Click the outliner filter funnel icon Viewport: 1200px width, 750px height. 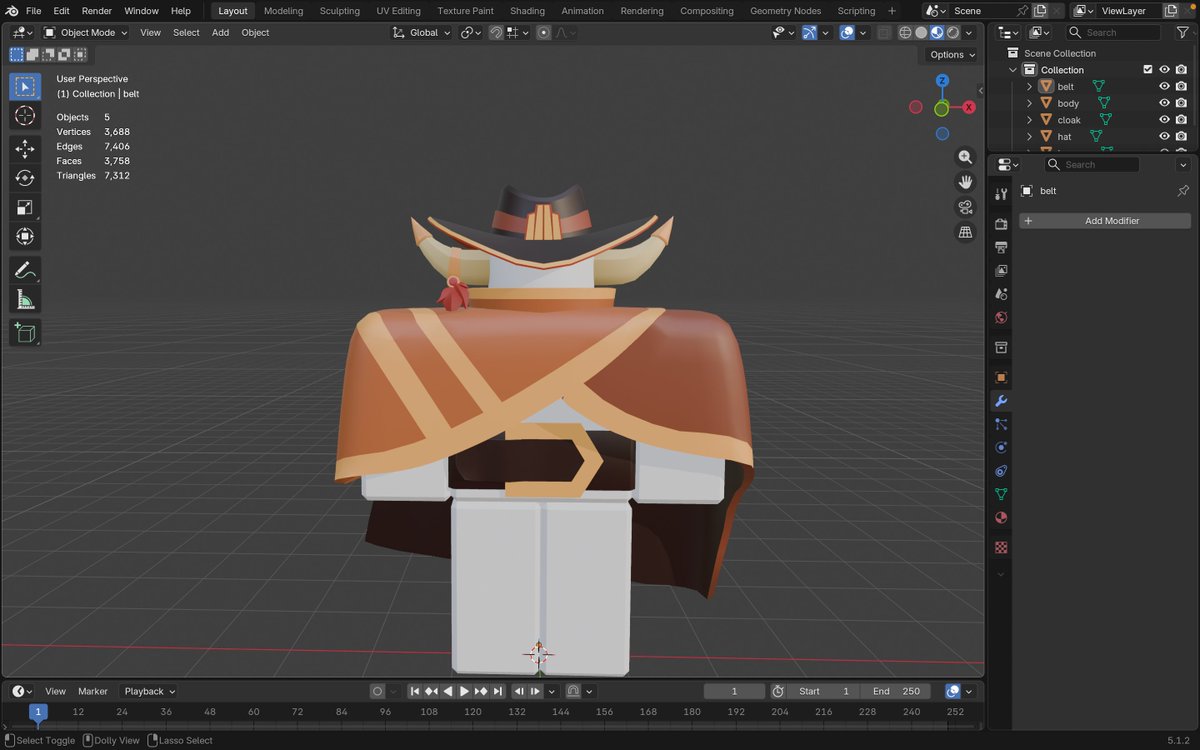1182,32
